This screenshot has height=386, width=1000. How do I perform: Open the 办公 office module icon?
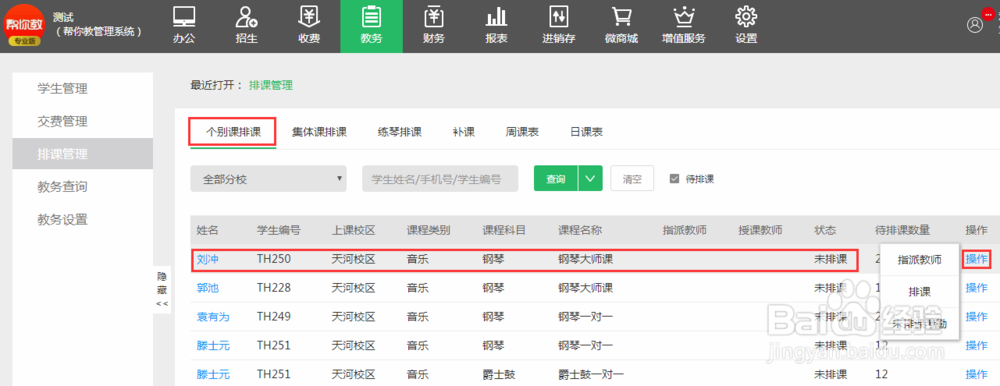(x=184, y=17)
